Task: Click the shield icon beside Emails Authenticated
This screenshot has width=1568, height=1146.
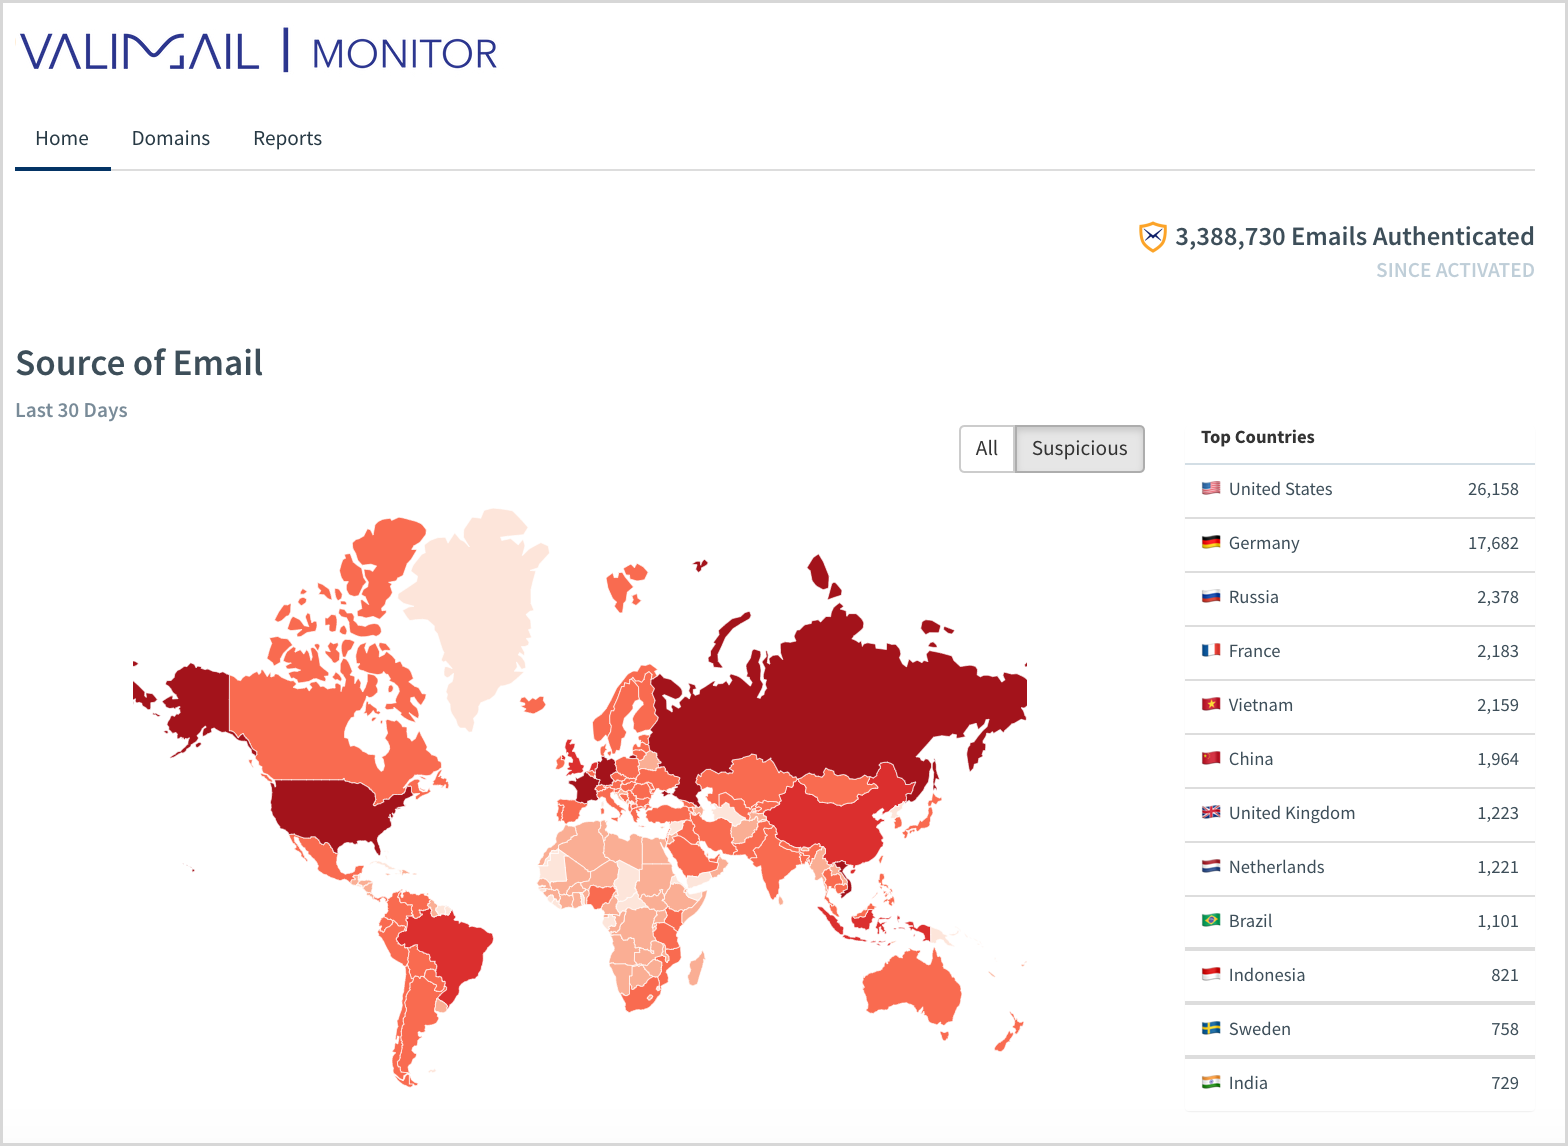Action: (1152, 237)
